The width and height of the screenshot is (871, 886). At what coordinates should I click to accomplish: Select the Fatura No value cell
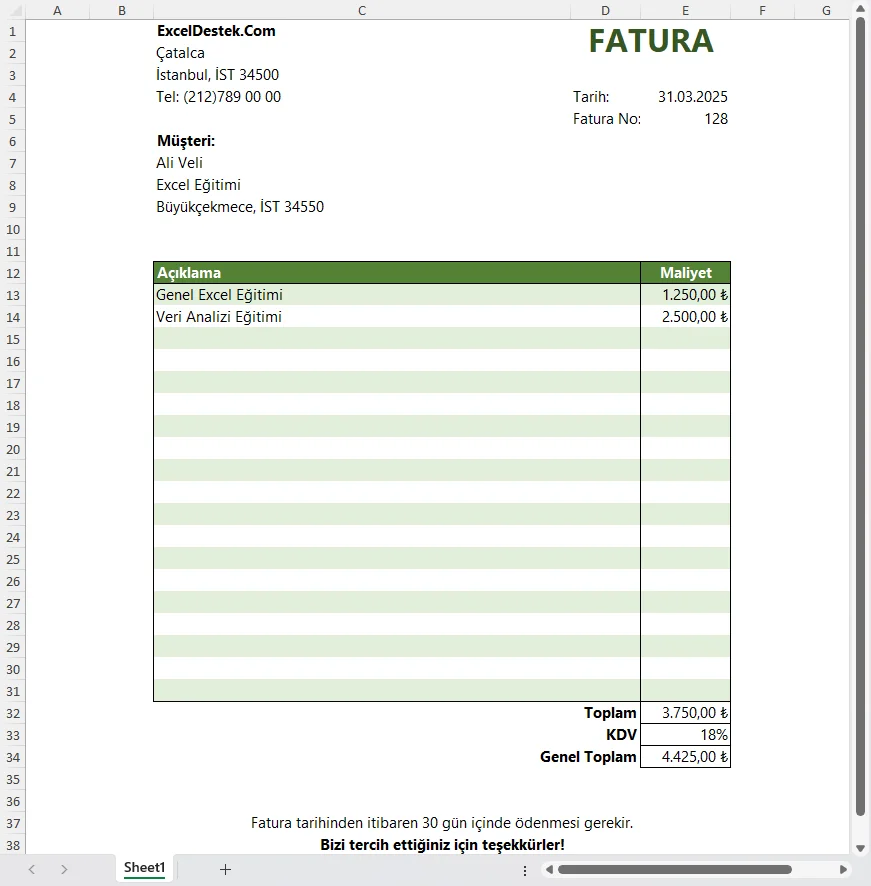point(685,119)
